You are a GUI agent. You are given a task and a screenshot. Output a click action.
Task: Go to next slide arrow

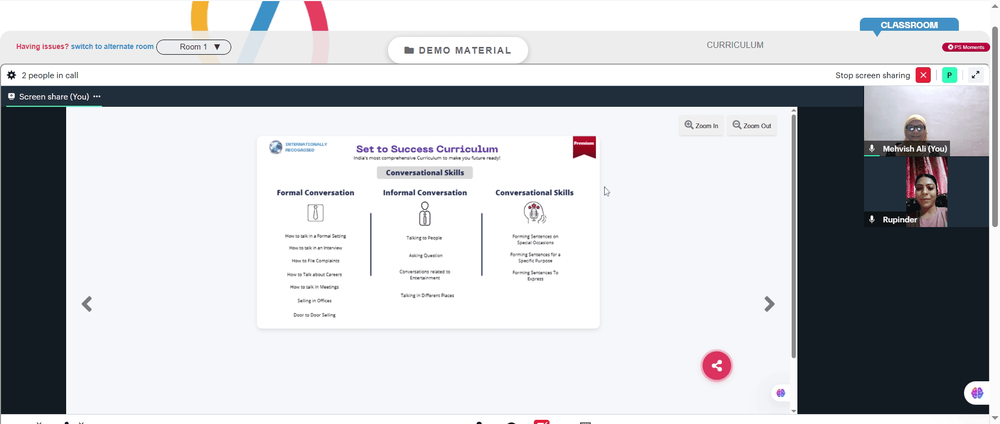point(770,304)
